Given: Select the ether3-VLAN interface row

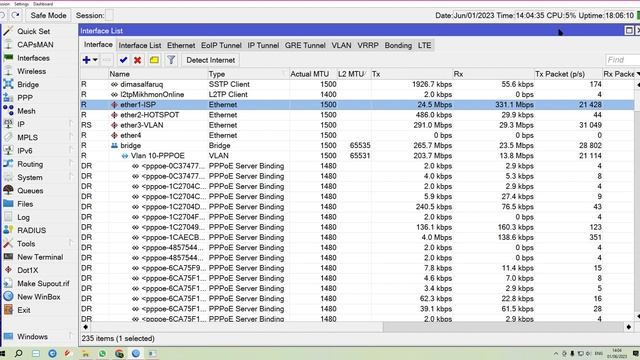Looking at the screenshot, I should (357, 125).
